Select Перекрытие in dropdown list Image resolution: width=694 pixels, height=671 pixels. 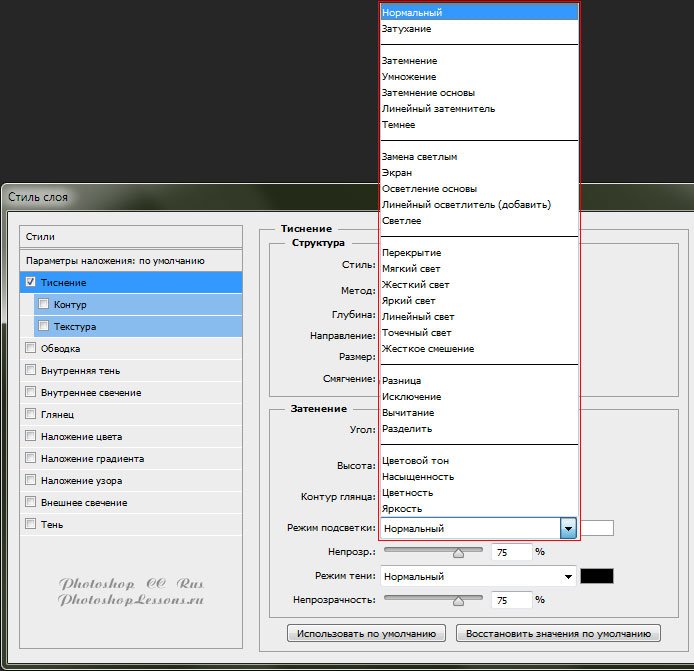(x=411, y=253)
